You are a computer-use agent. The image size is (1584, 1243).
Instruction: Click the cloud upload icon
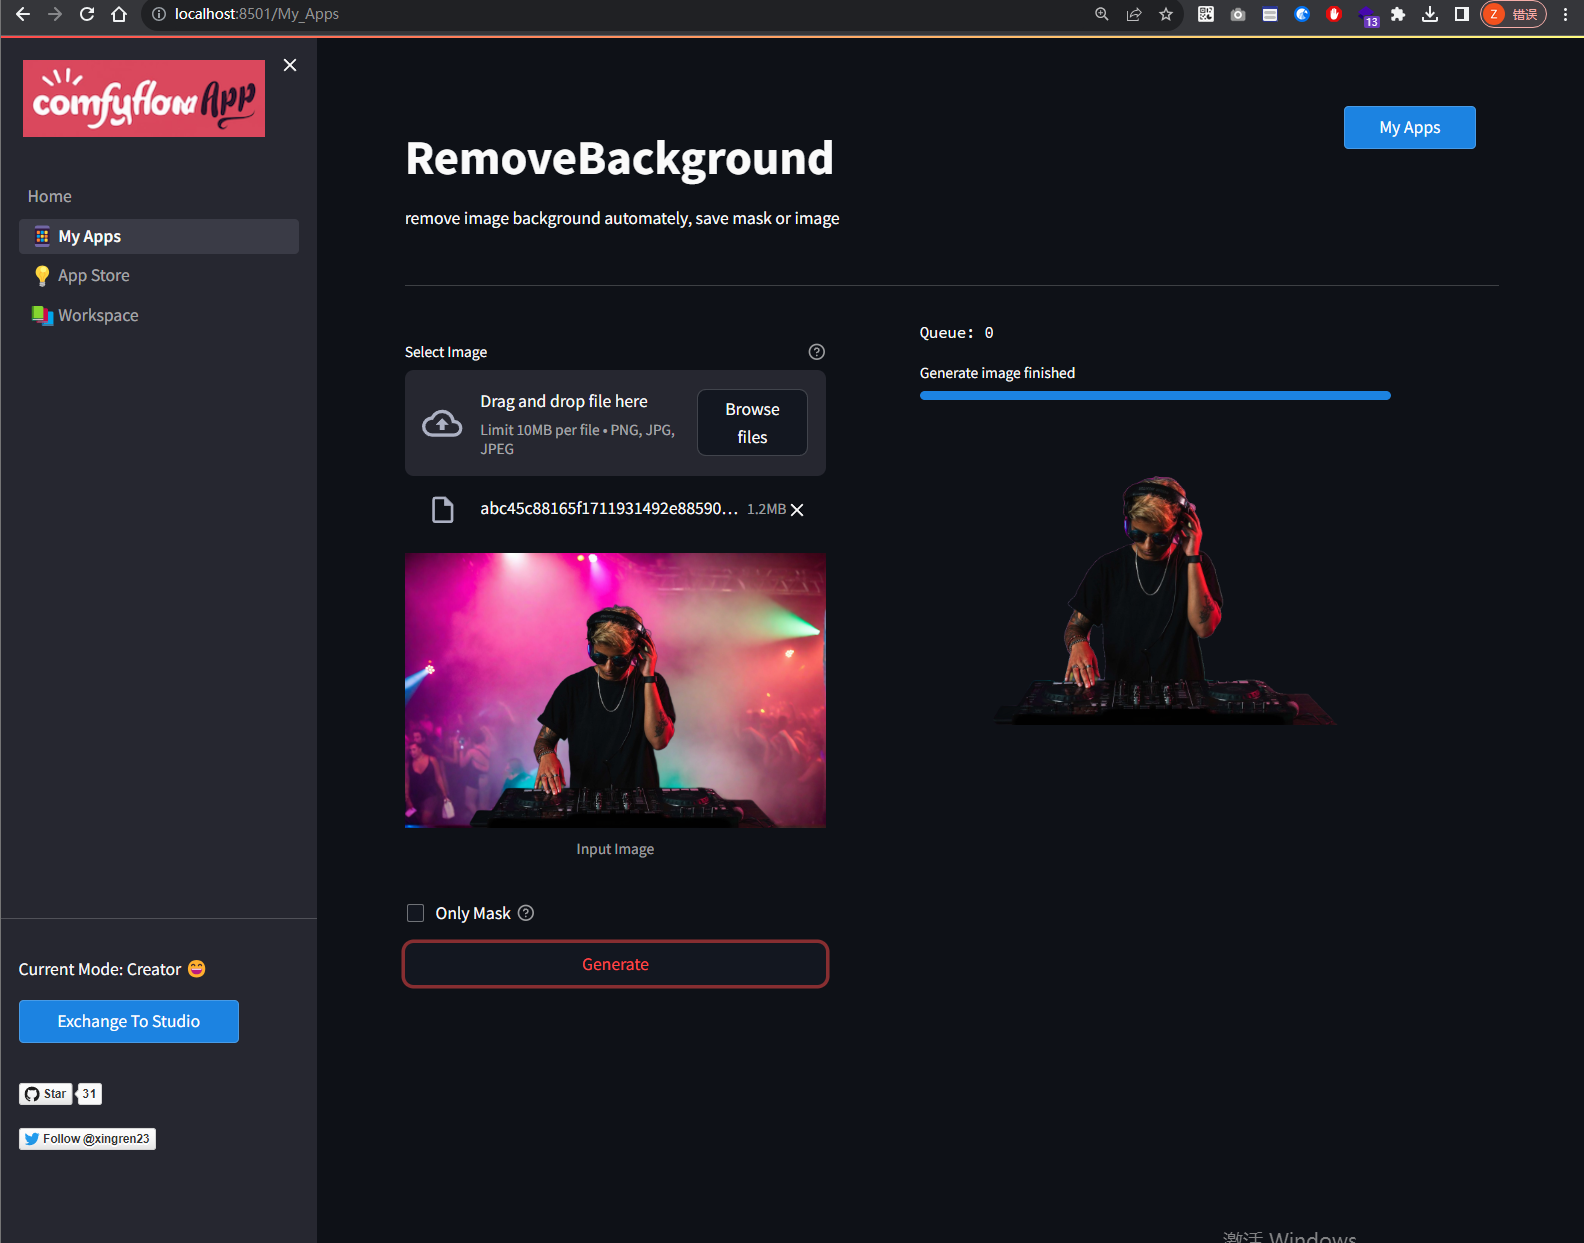click(442, 424)
